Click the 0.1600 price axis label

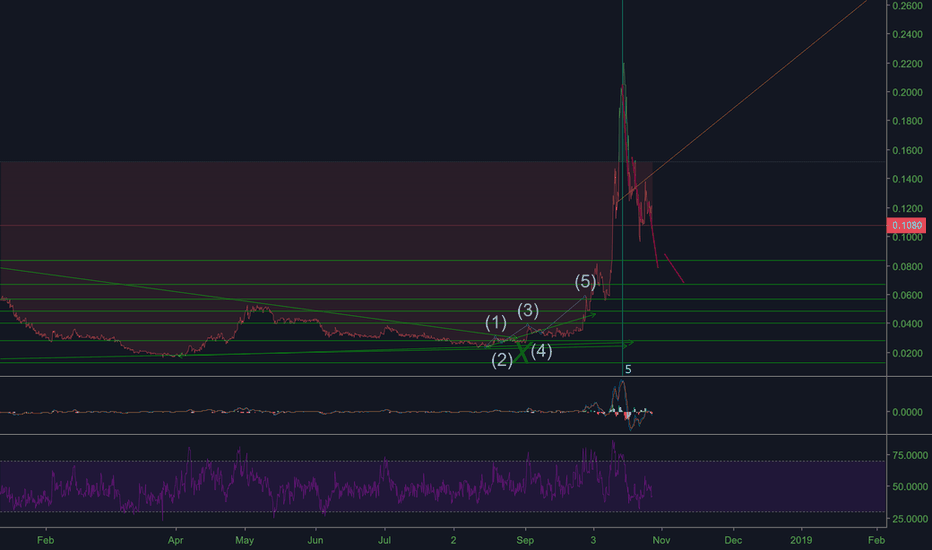pos(907,150)
